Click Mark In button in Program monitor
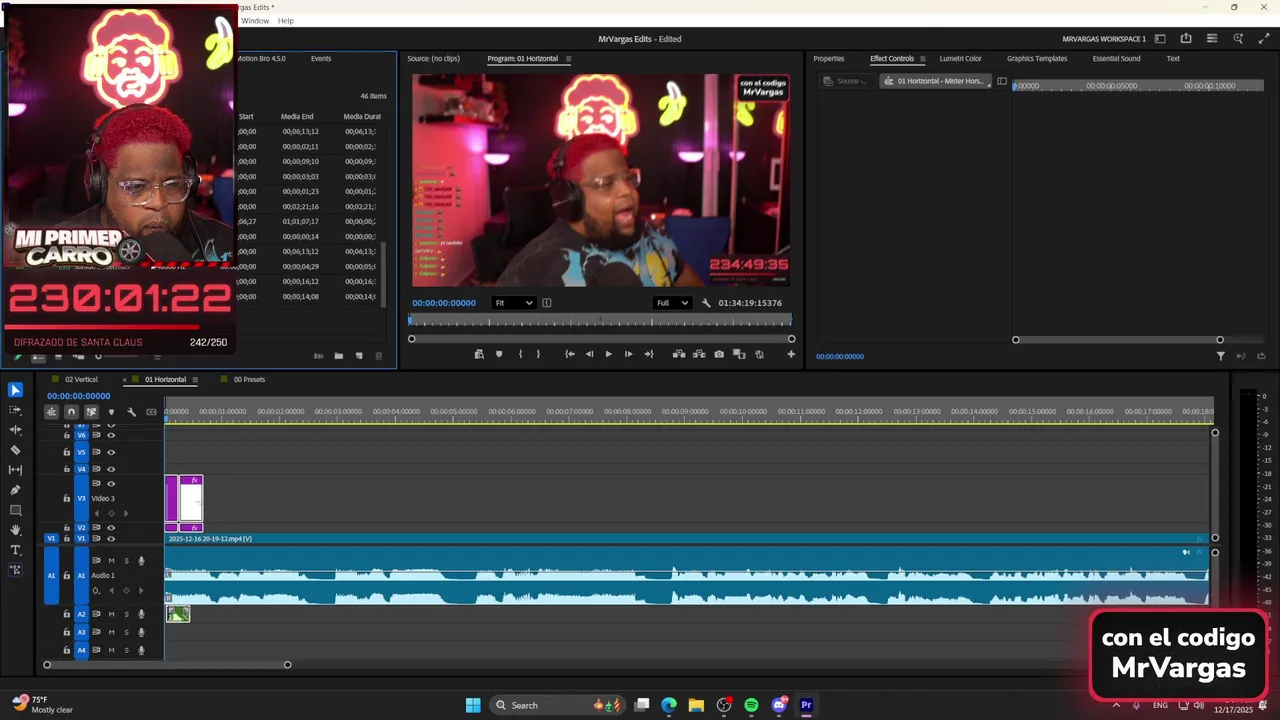The height and width of the screenshot is (720, 1280). tap(520, 354)
